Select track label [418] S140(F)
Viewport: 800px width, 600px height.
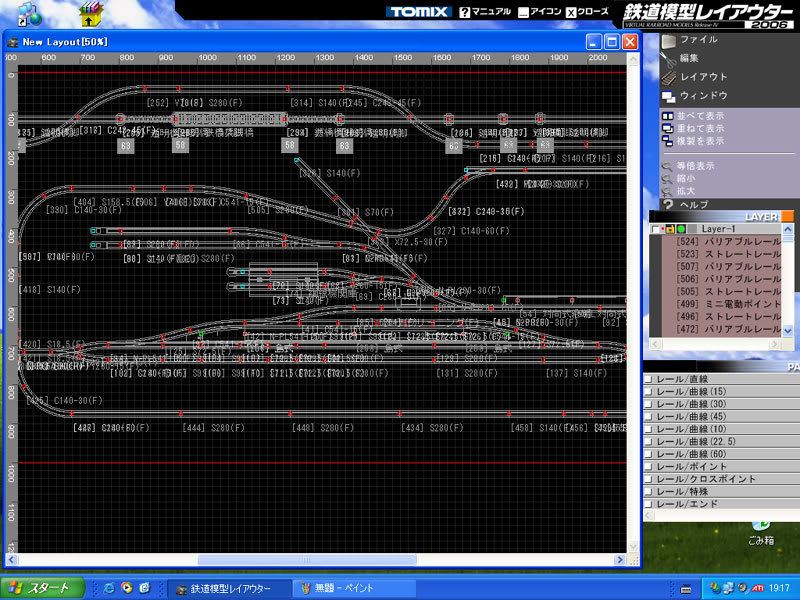click(x=50, y=290)
